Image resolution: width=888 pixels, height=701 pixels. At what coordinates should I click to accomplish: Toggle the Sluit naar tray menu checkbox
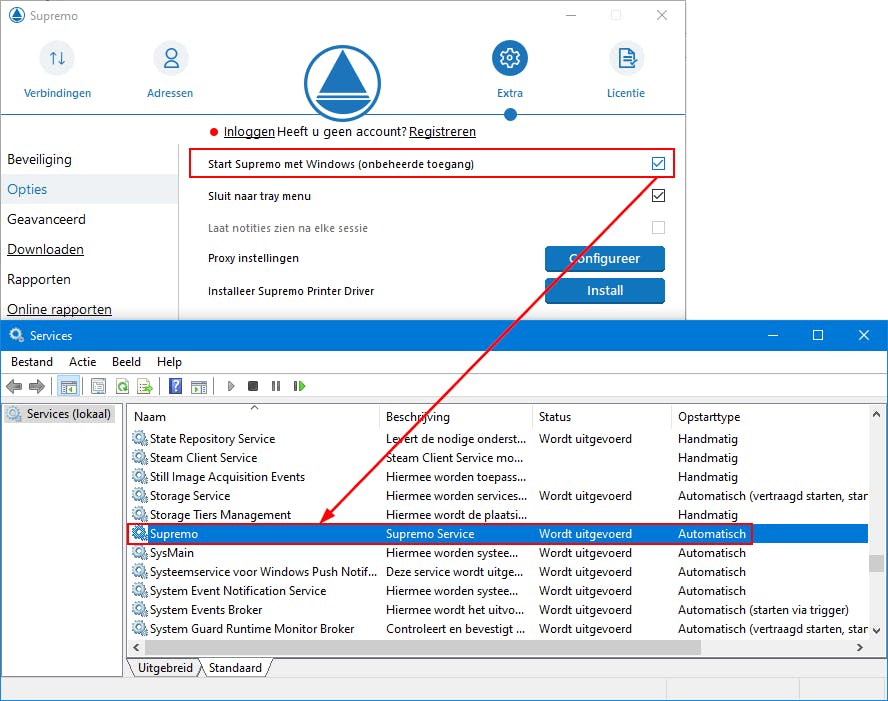tap(658, 196)
